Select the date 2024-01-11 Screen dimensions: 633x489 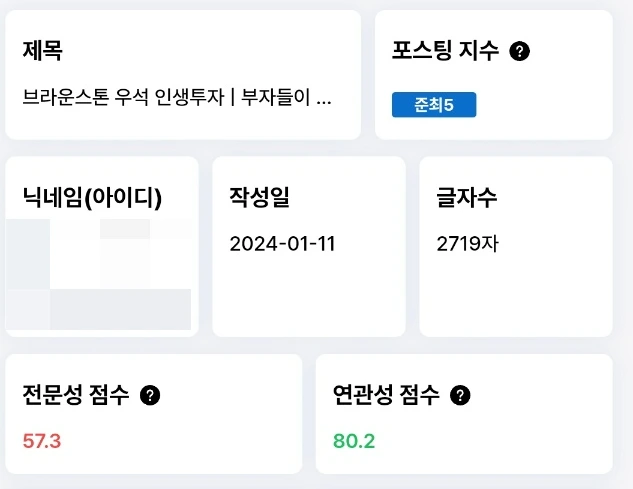(282, 243)
